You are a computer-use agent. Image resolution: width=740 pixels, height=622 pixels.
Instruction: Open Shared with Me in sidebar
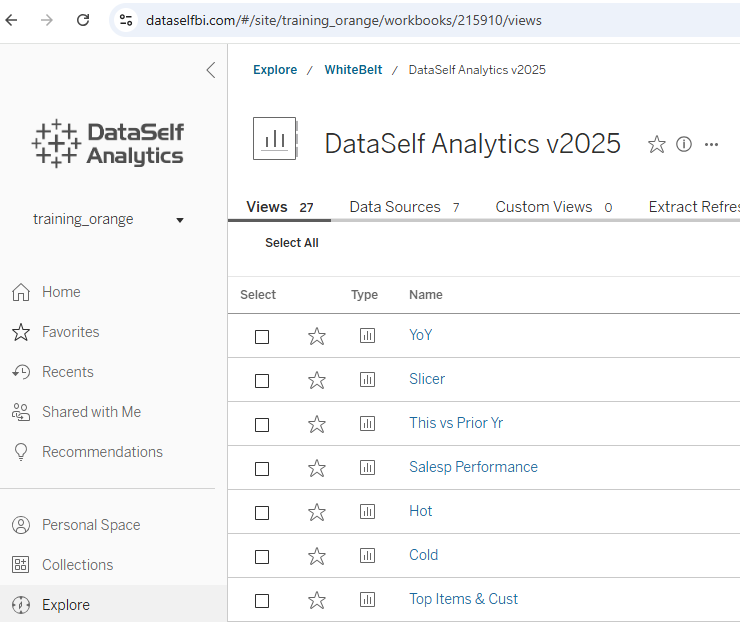pyautogui.click(x=92, y=412)
